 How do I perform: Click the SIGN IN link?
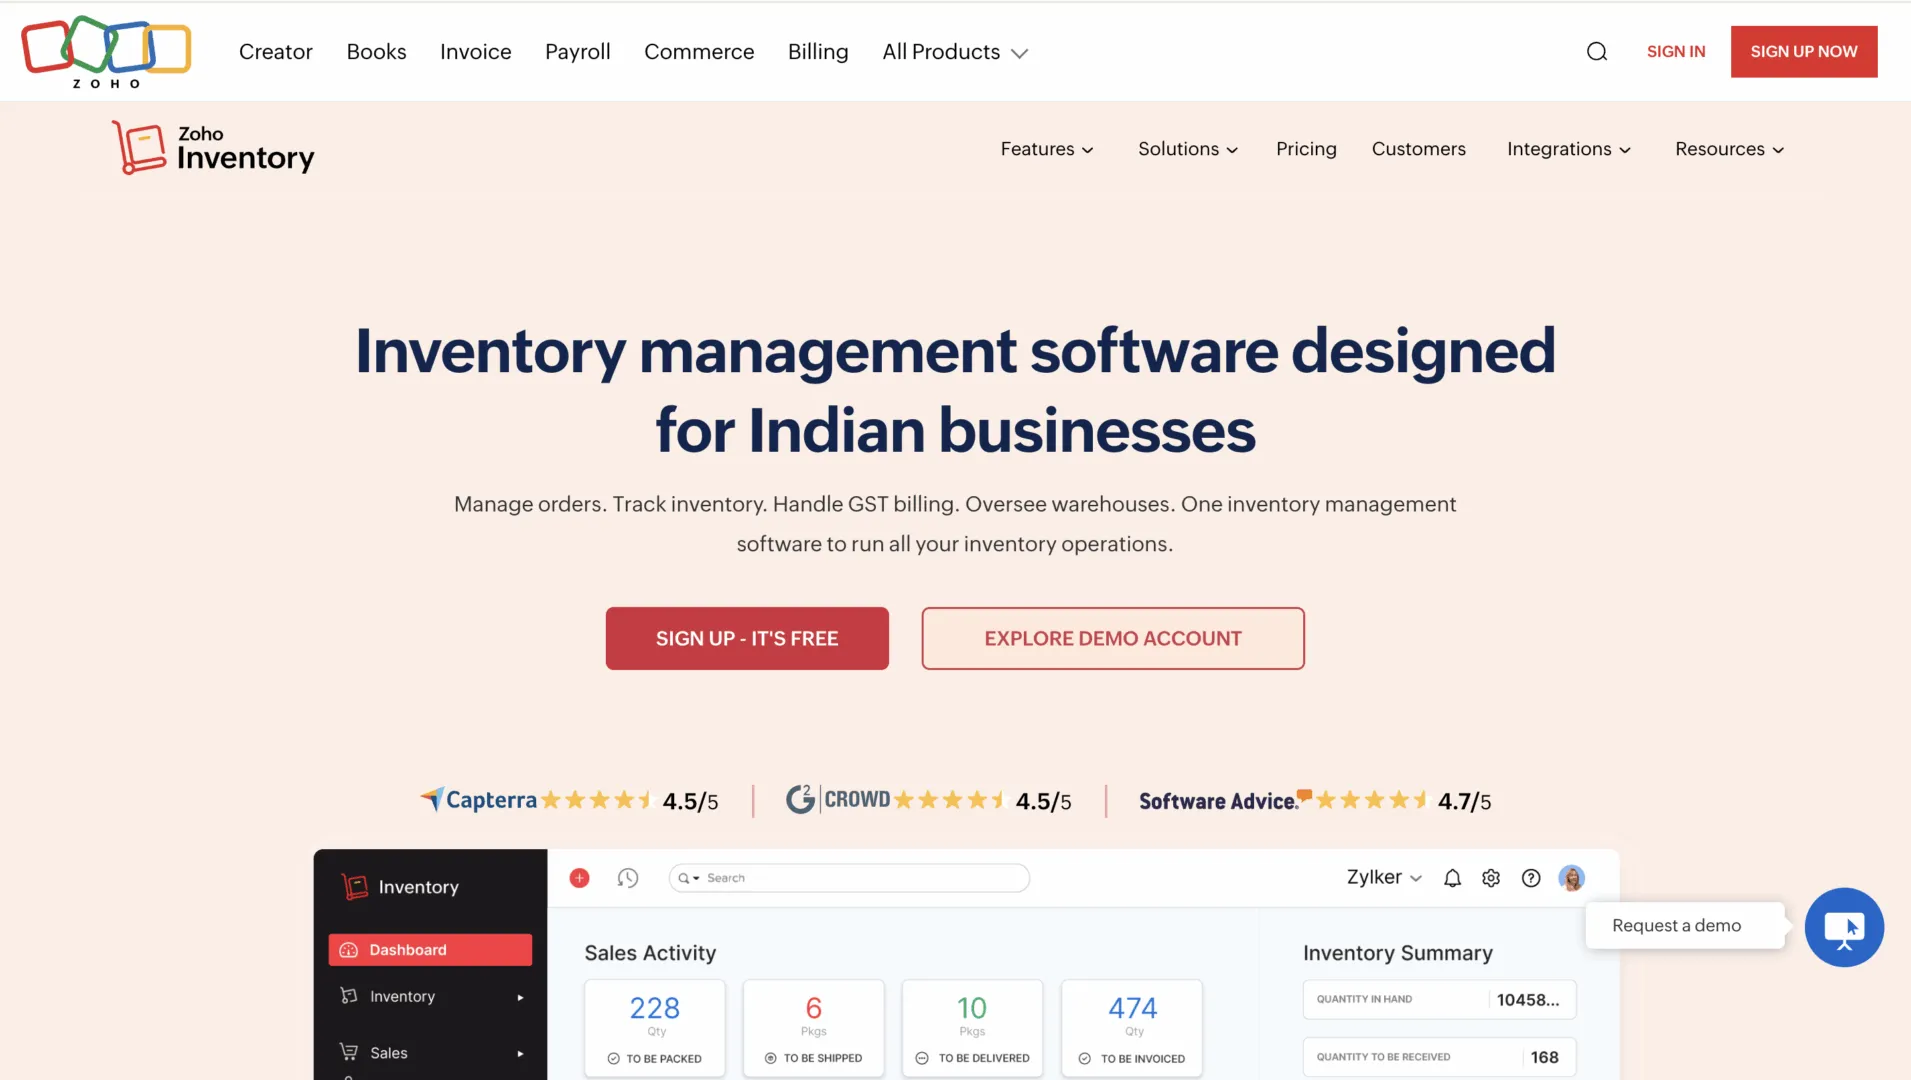[1676, 52]
